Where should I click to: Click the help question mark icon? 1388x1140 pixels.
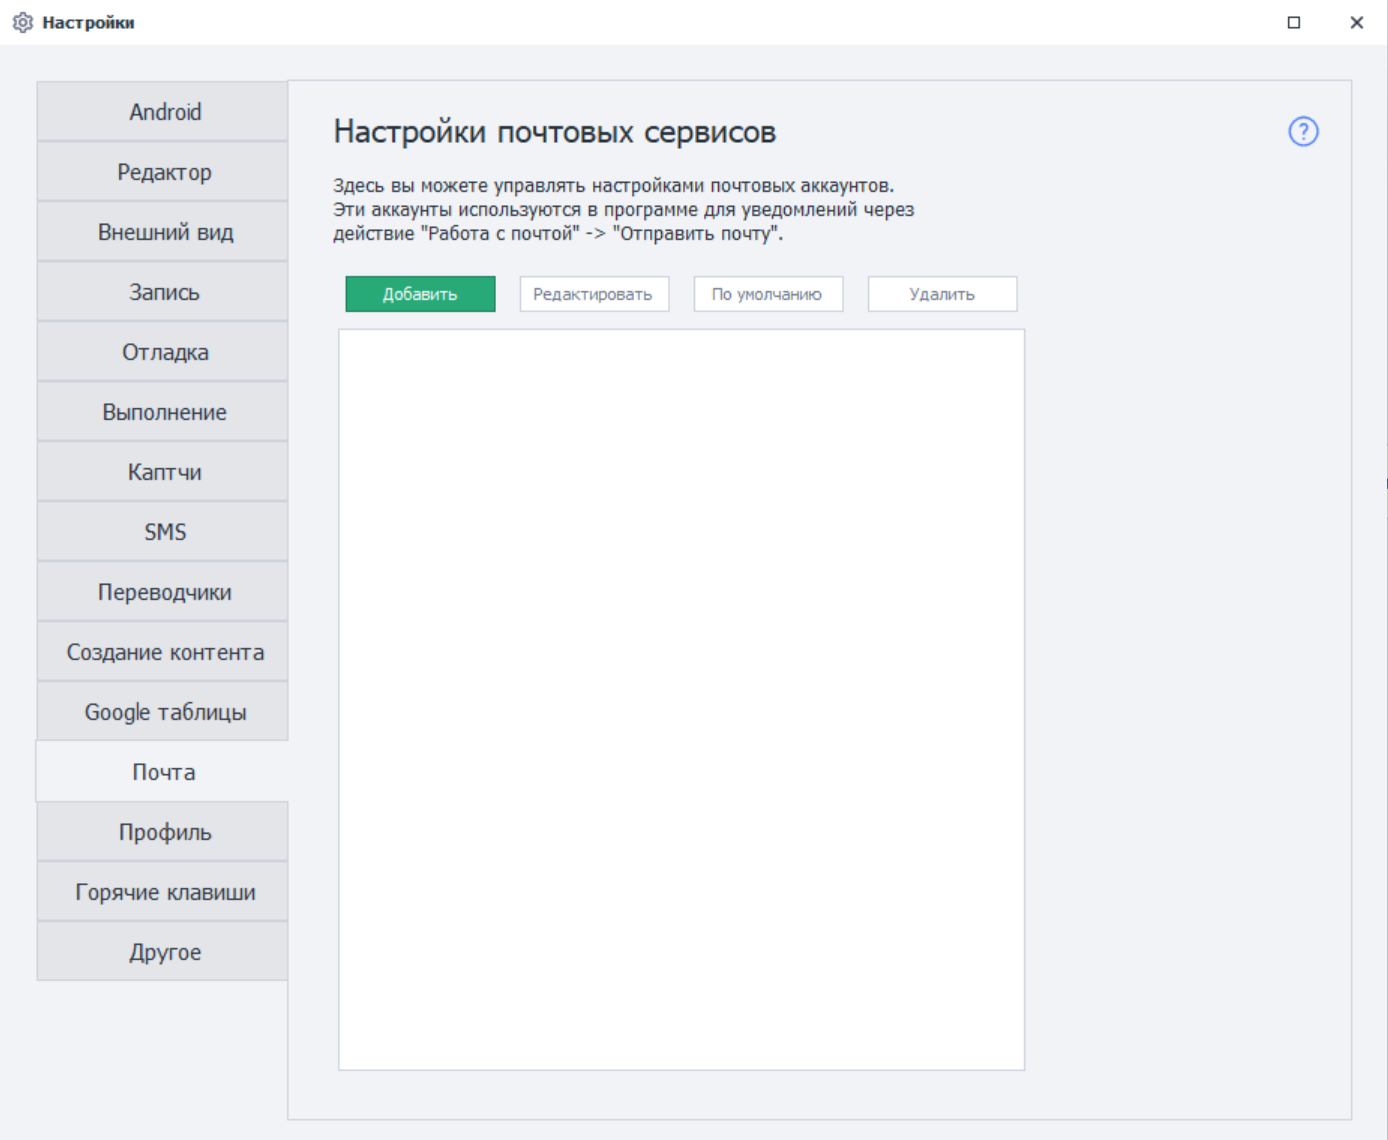pos(1303,131)
